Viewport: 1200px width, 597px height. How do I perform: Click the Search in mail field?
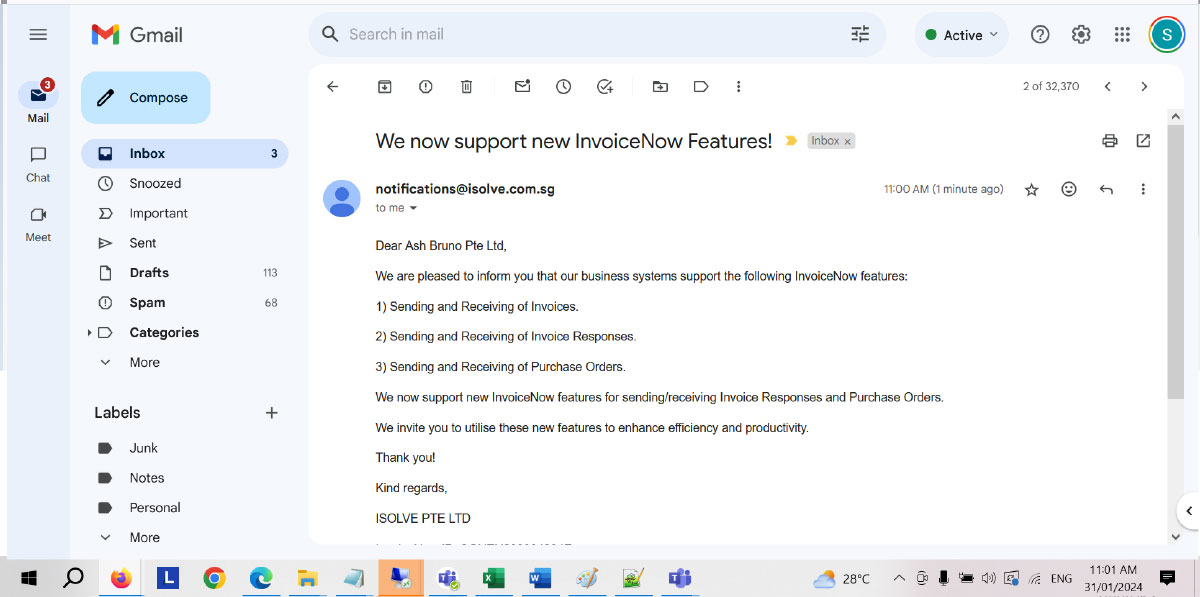tap(590, 35)
